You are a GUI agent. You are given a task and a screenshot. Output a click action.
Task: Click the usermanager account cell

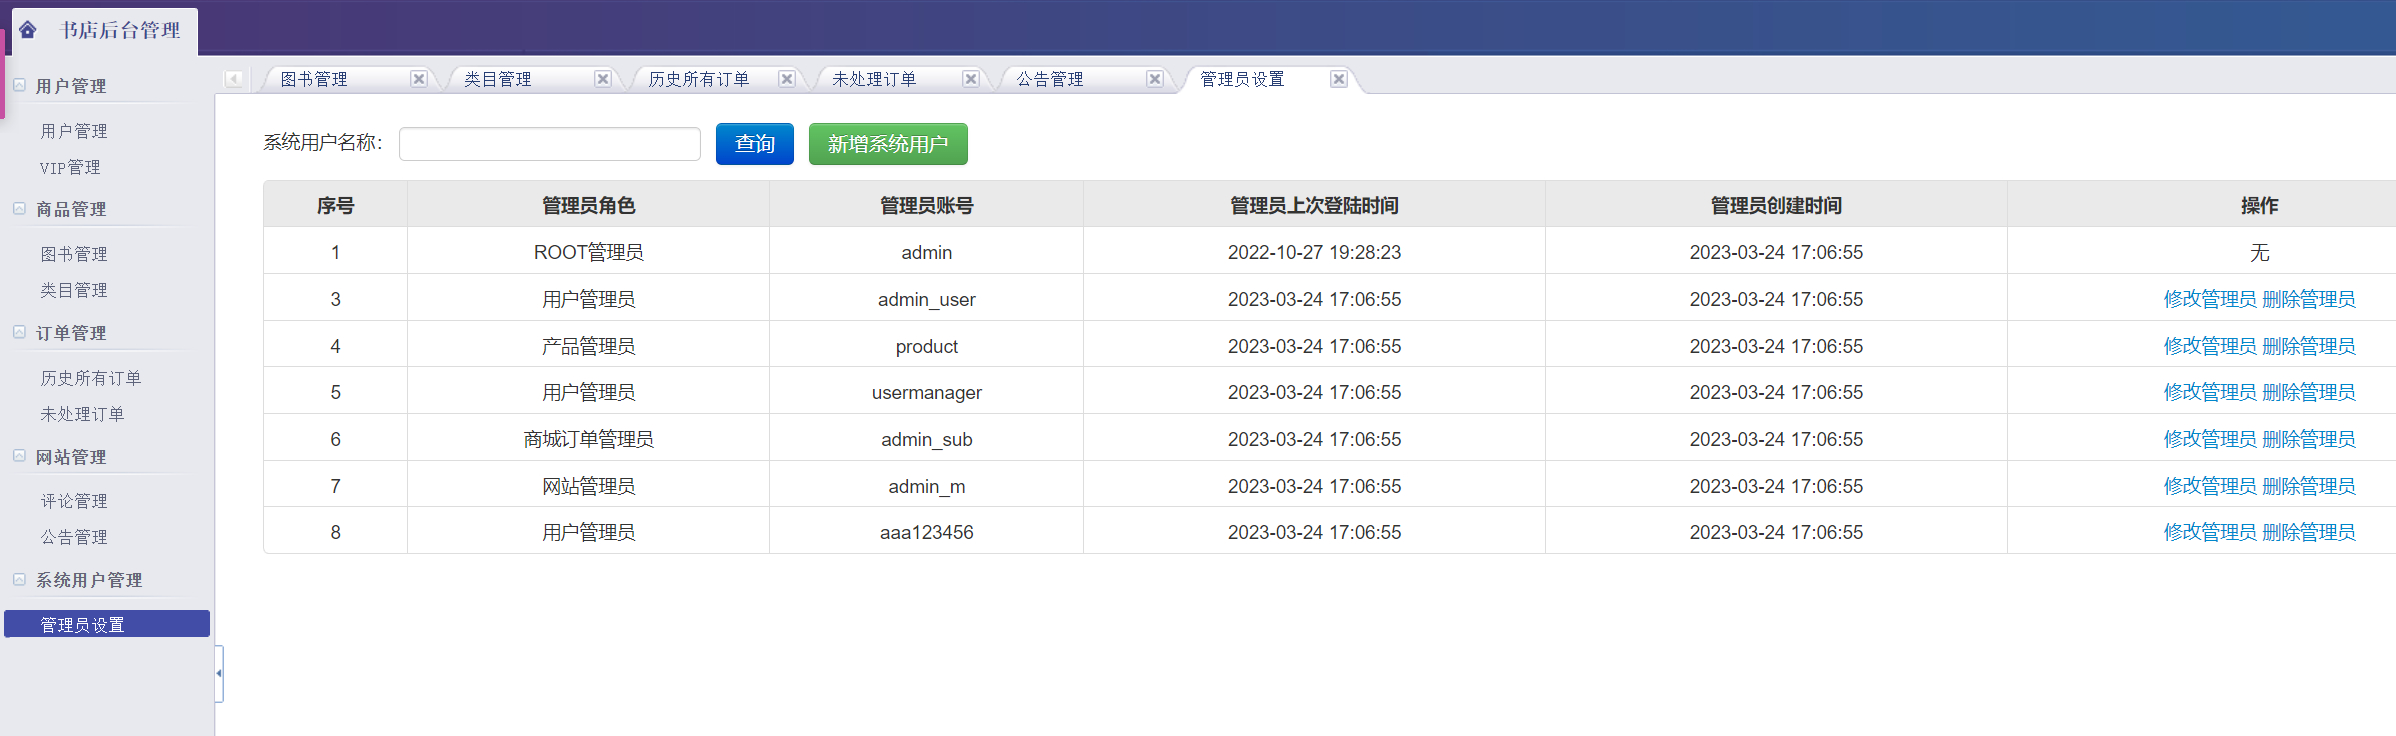(926, 392)
